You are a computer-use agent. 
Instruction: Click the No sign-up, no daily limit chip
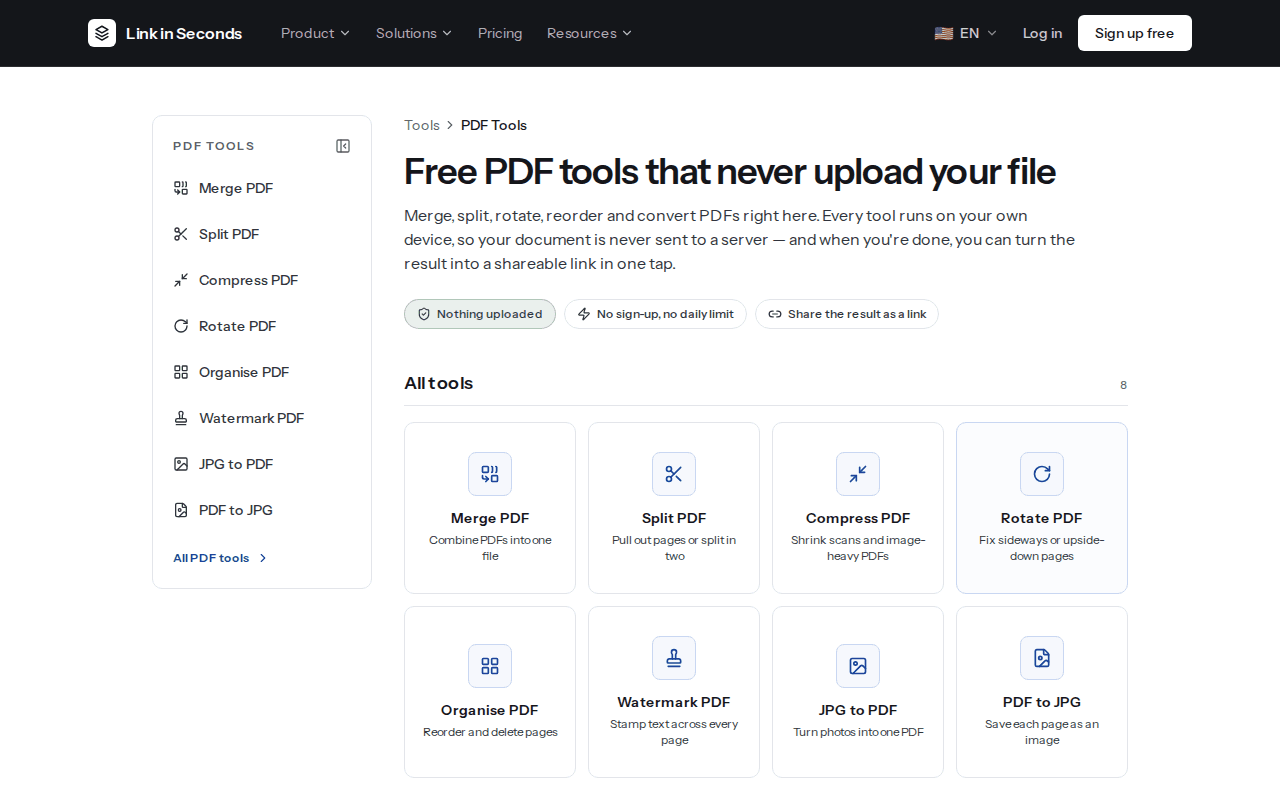click(x=655, y=314)
